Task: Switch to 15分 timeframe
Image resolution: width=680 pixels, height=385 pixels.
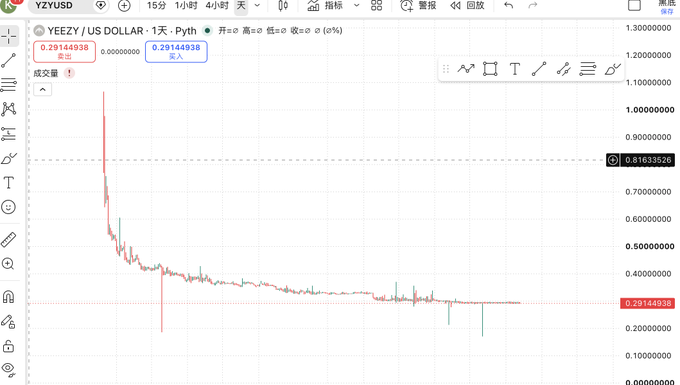Action: (x=157, y=6)
